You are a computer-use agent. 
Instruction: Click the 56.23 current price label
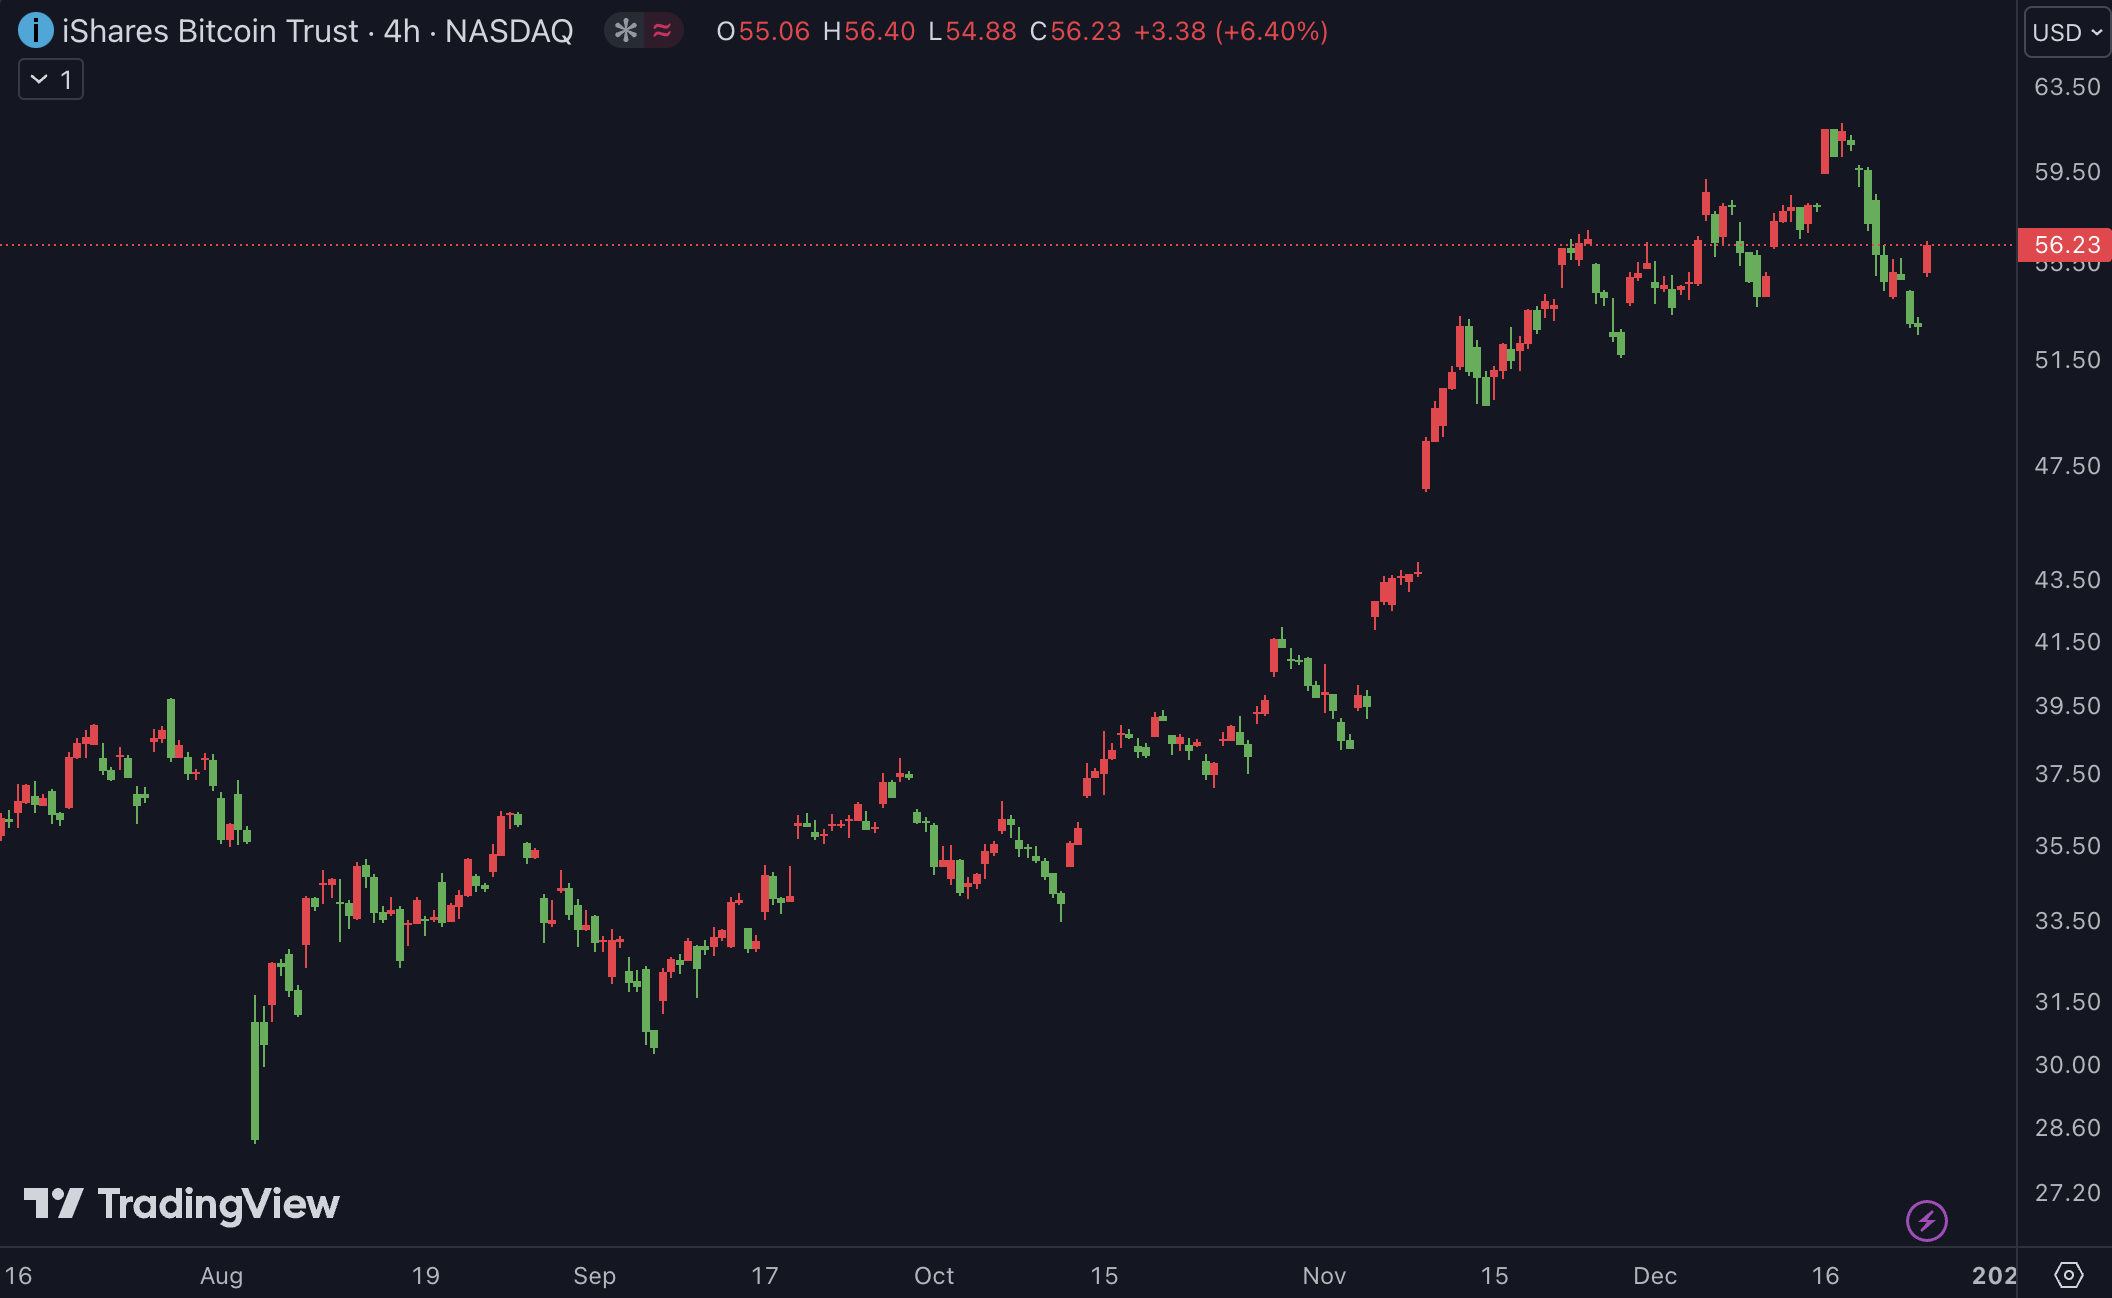(2066, 245)
